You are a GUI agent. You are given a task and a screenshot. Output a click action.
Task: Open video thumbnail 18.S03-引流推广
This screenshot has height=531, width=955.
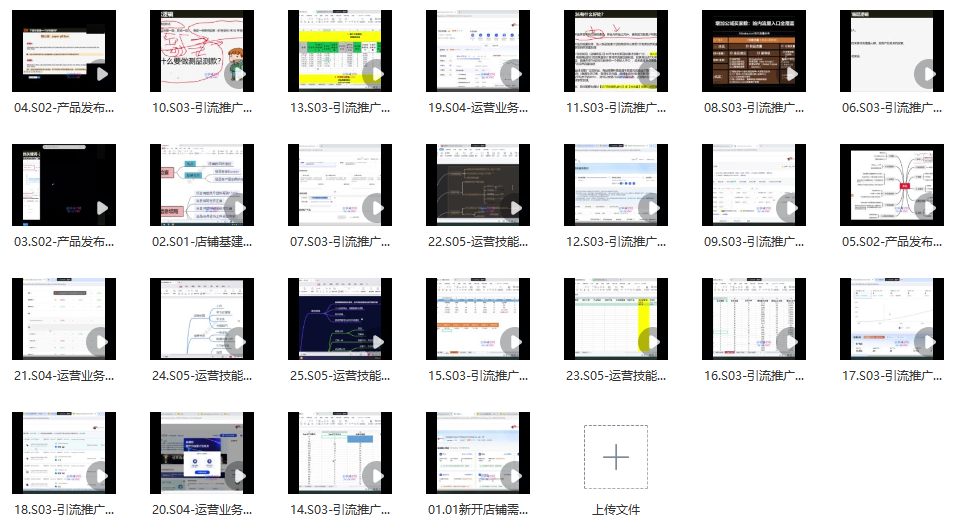pos(64,453)
